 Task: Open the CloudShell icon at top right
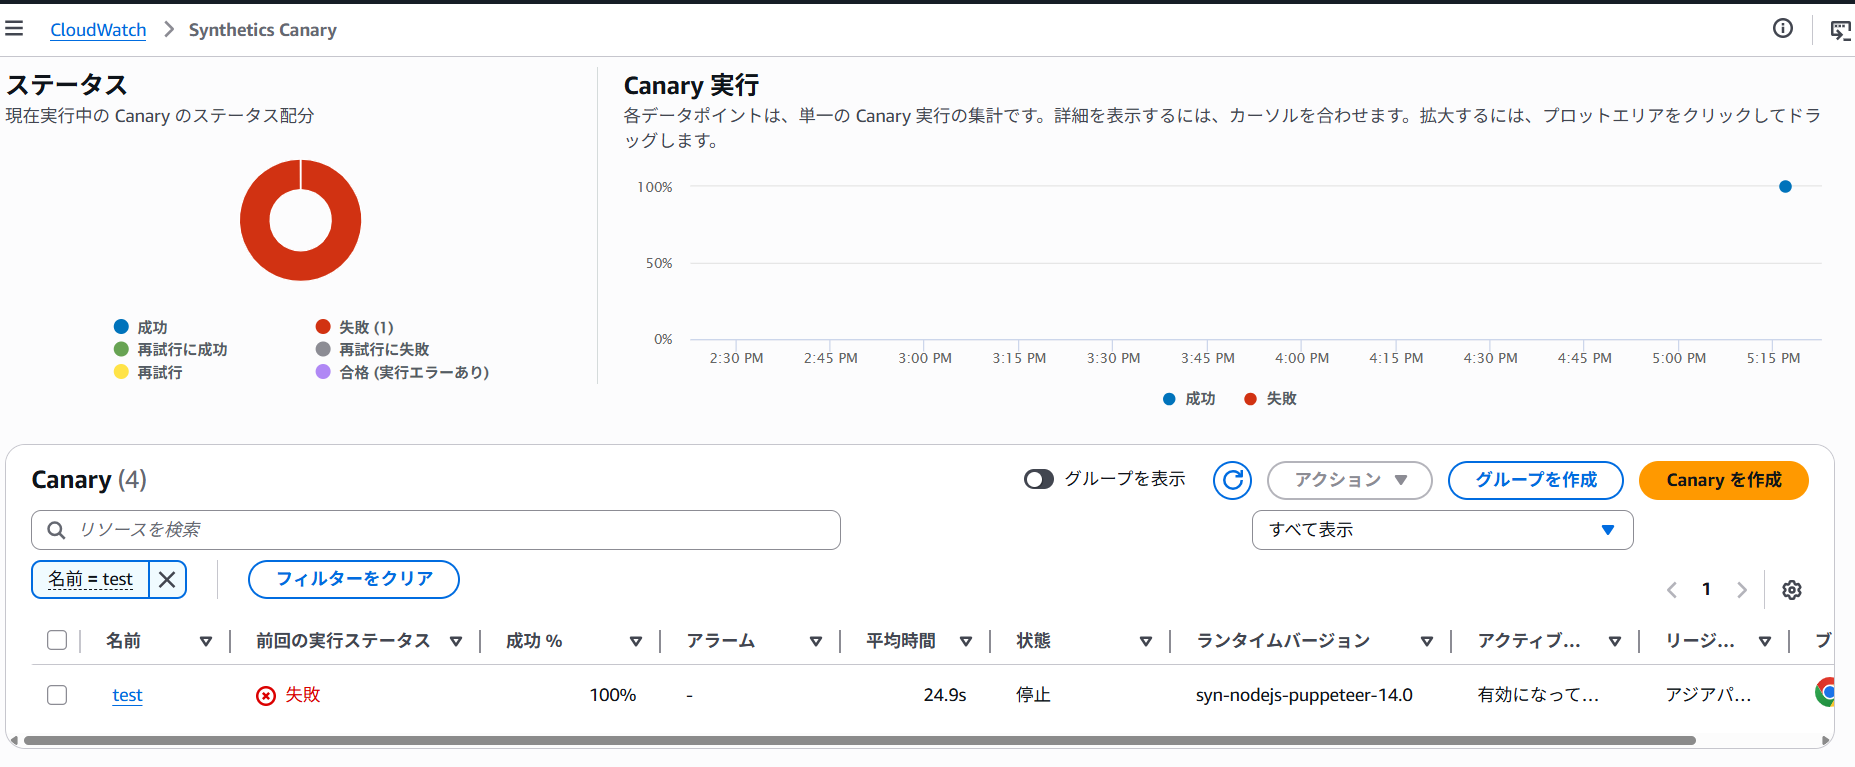coord(1840,30)
